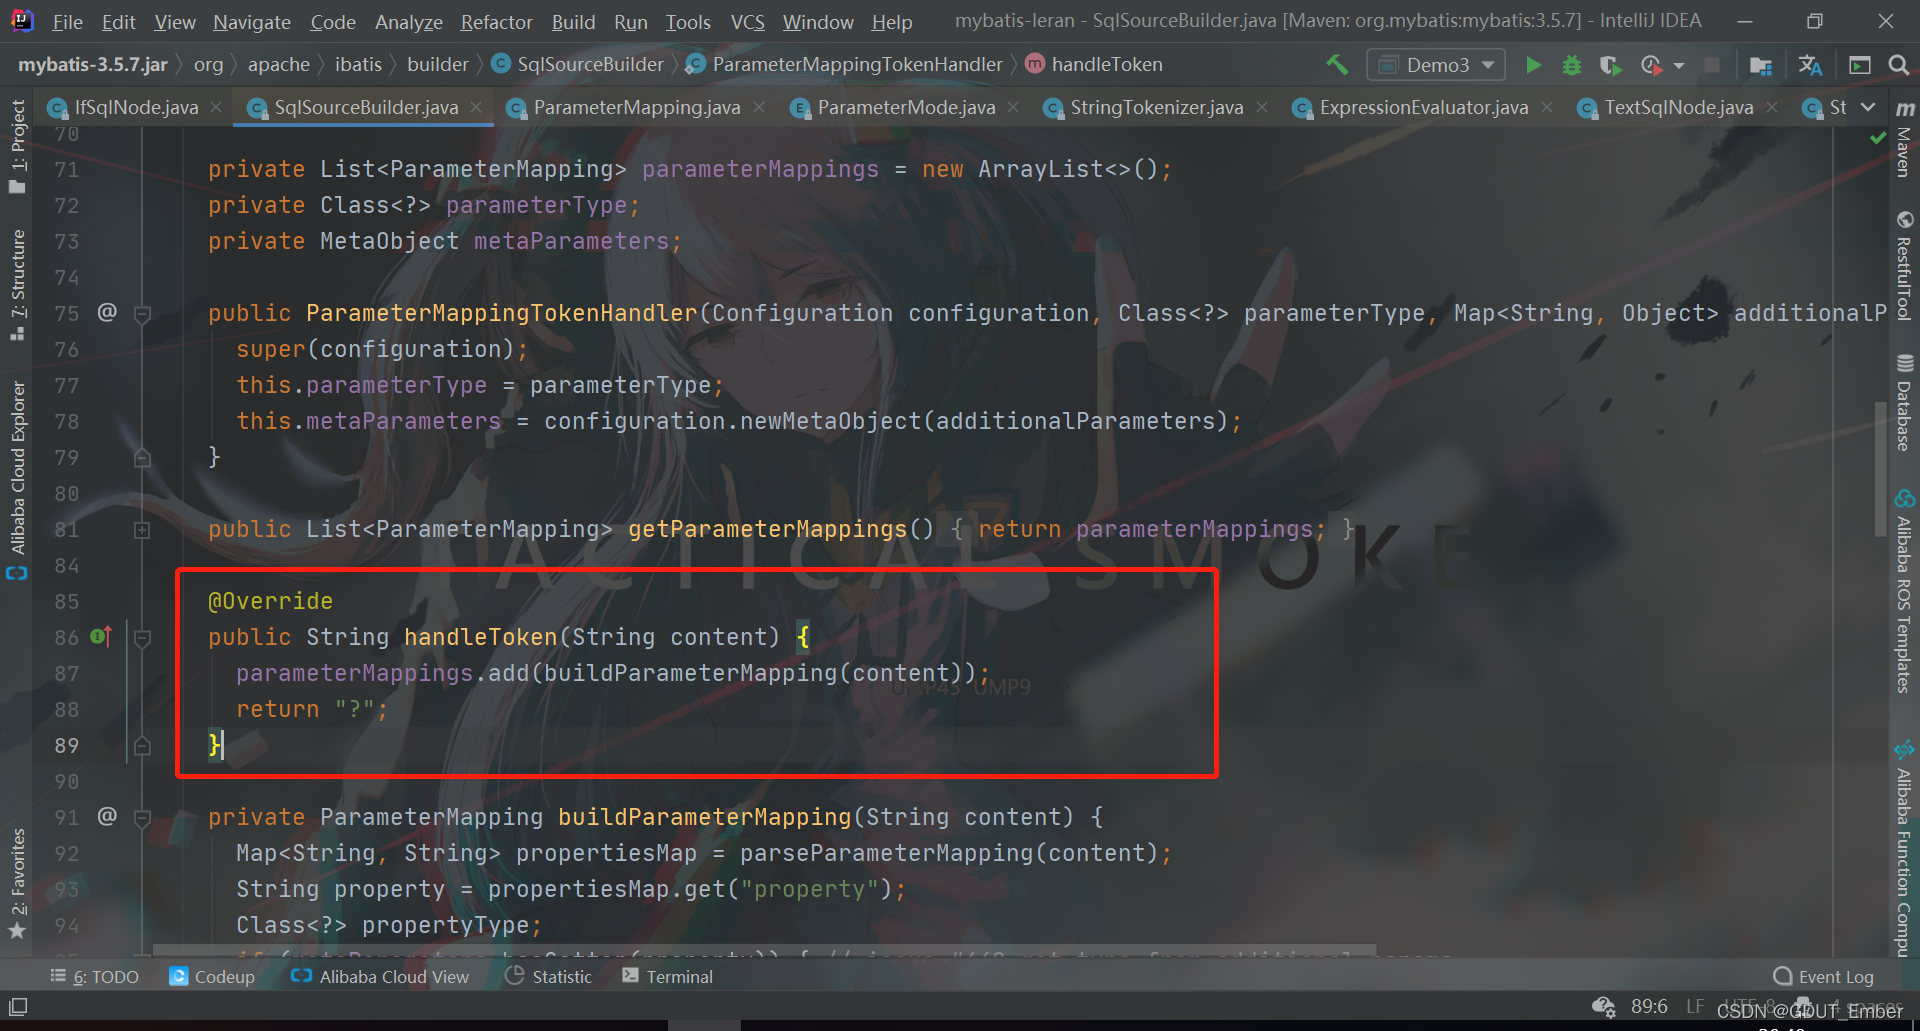Click the tool window quick-access icon in status bar
This screenshot has width=1920, height=1031.
coord(17,1006)
